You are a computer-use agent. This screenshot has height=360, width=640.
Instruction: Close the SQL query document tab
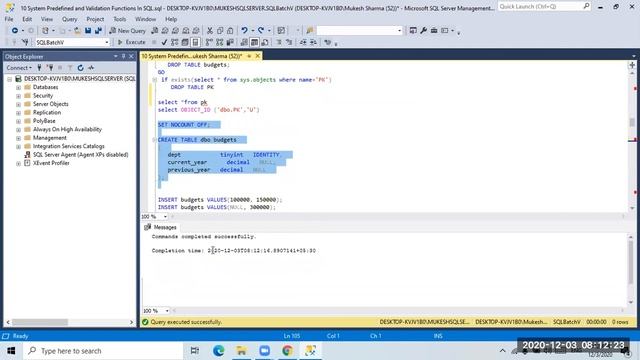[x=258, y=56]
